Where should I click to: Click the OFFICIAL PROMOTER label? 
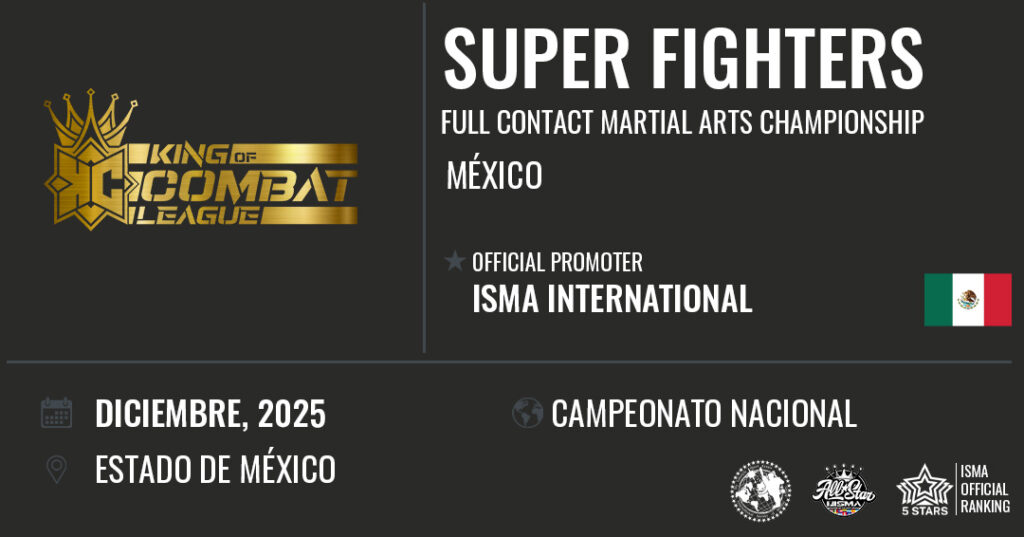557,263
